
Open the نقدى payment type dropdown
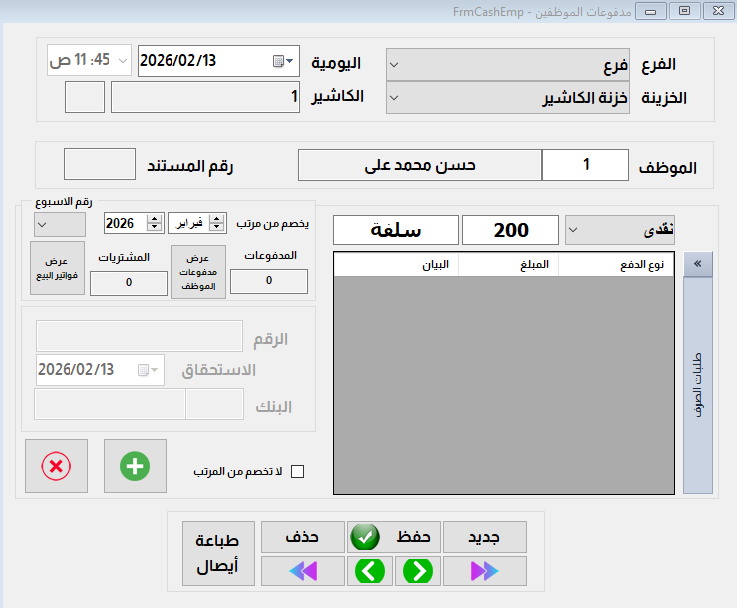coord(573,229)
